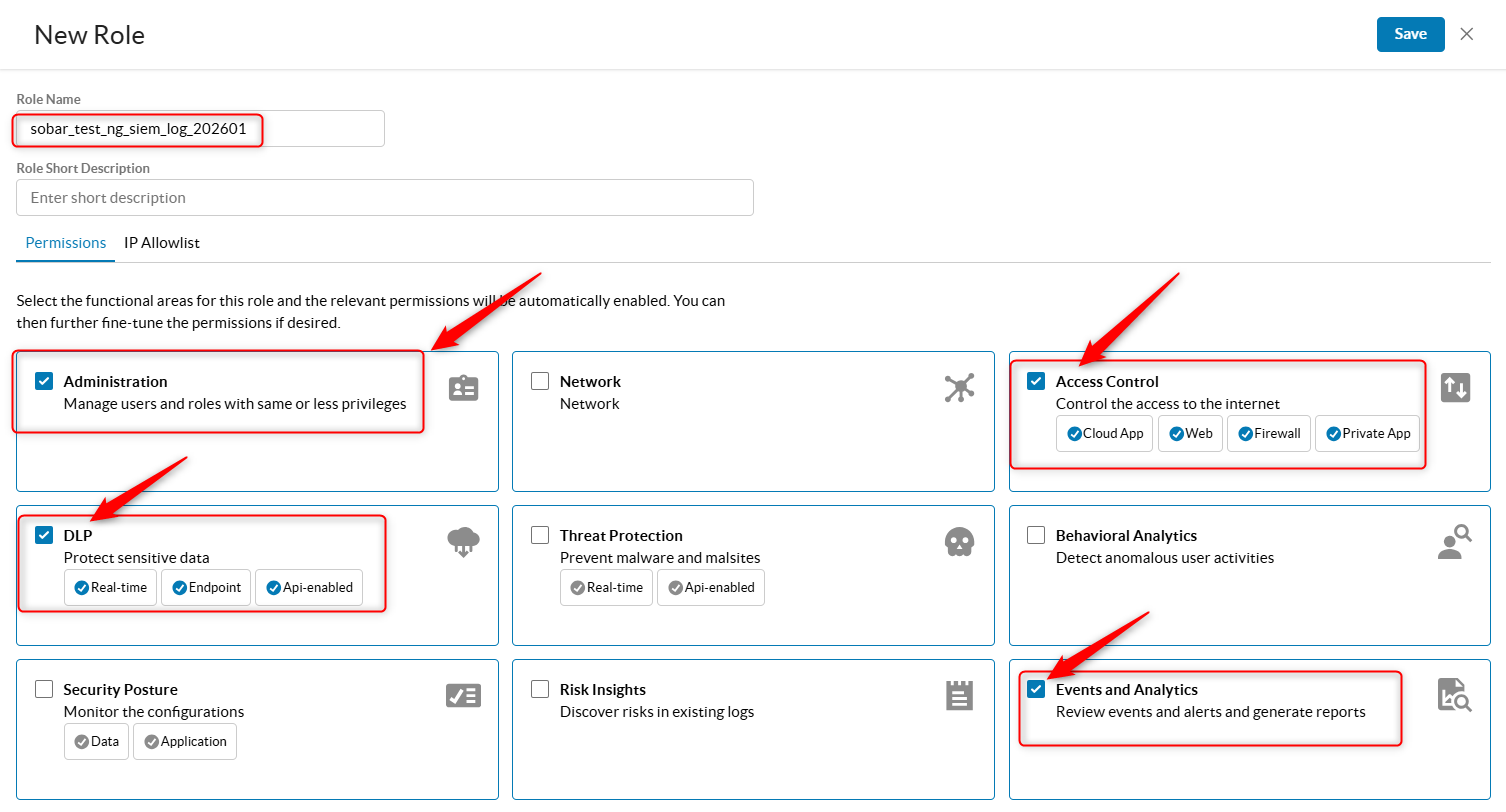Click the Behavioral Analytics user-search icon

click(1454, 541)
